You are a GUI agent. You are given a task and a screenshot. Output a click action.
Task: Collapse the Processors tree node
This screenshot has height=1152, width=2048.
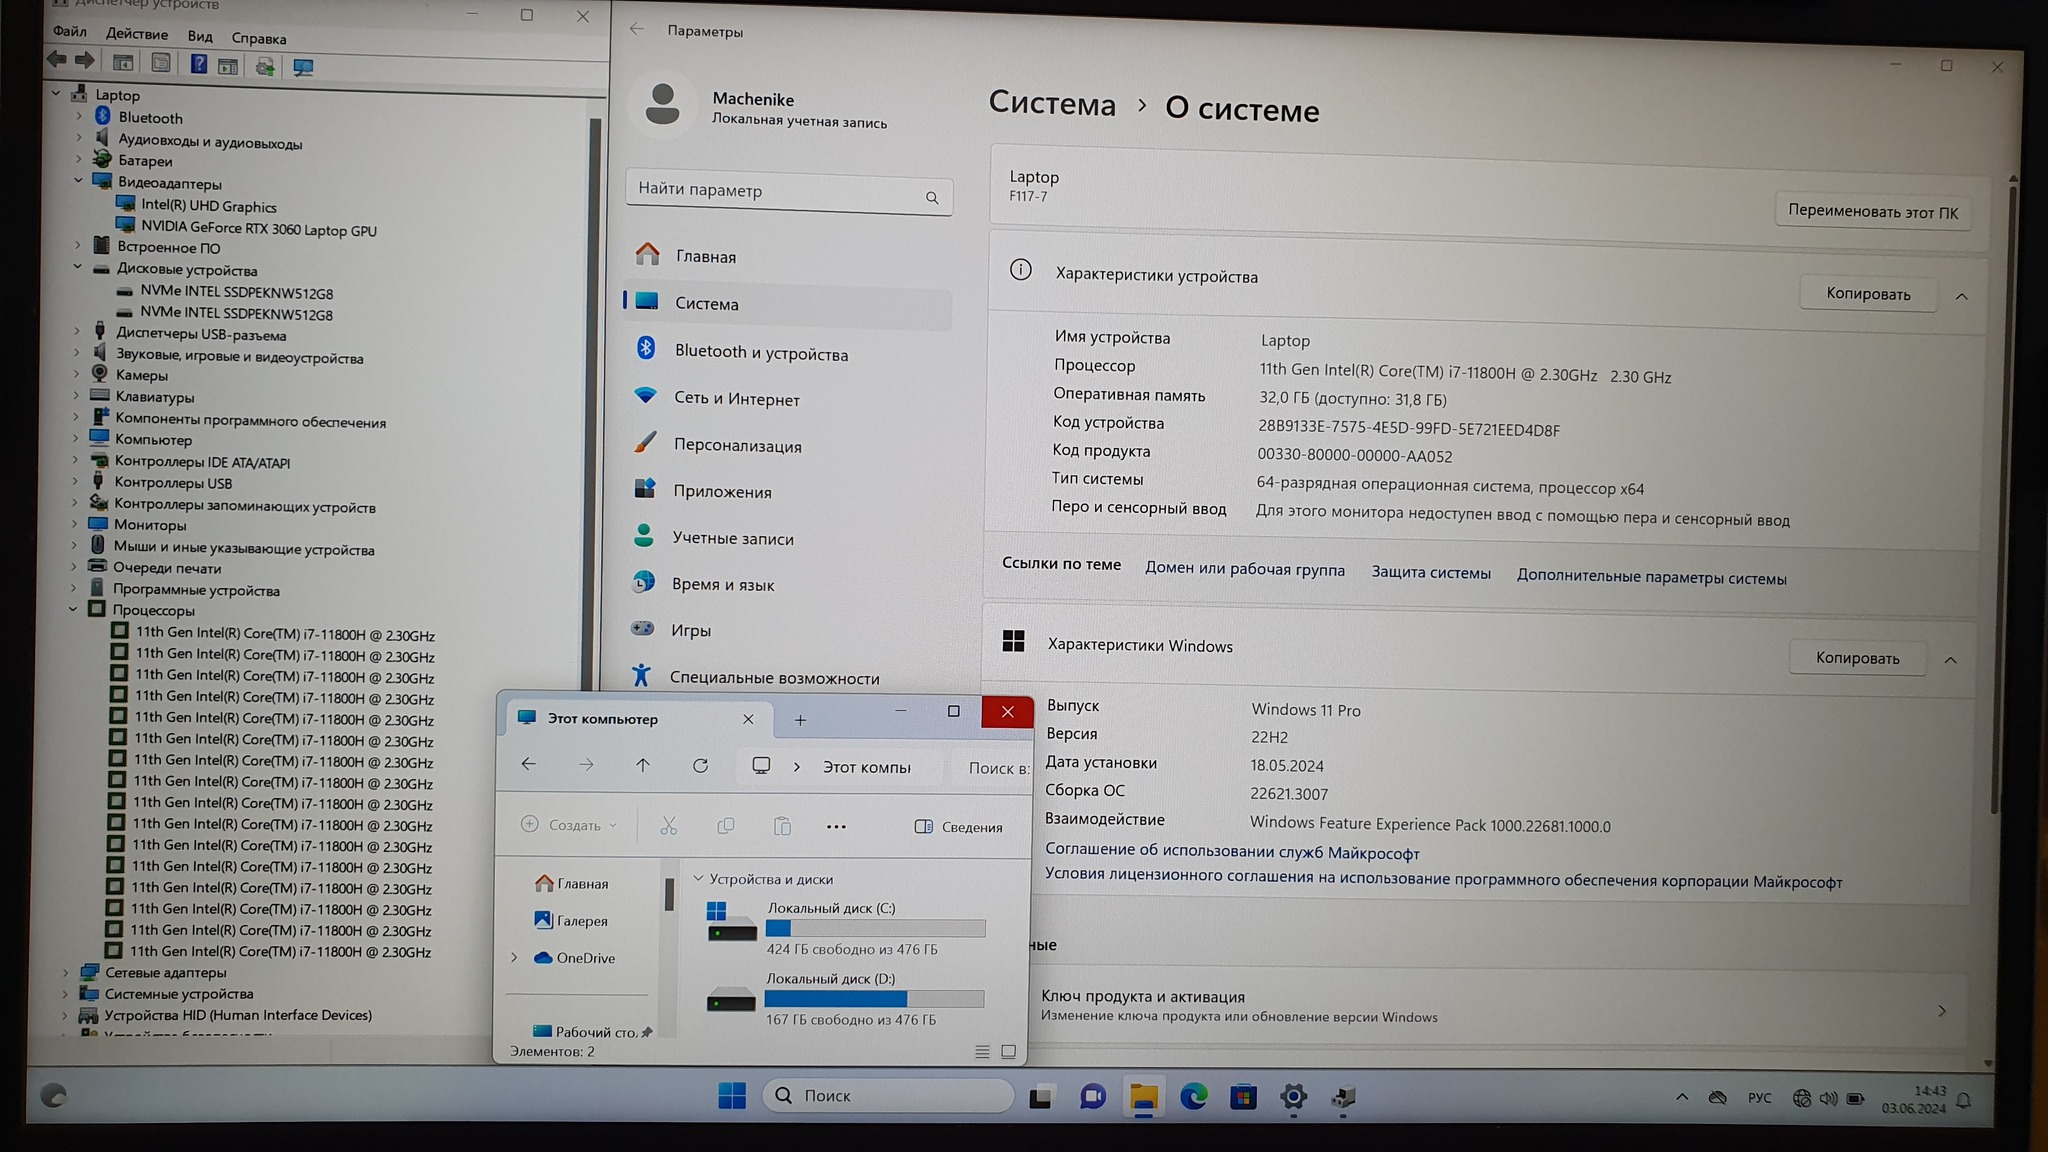[73, 609]
